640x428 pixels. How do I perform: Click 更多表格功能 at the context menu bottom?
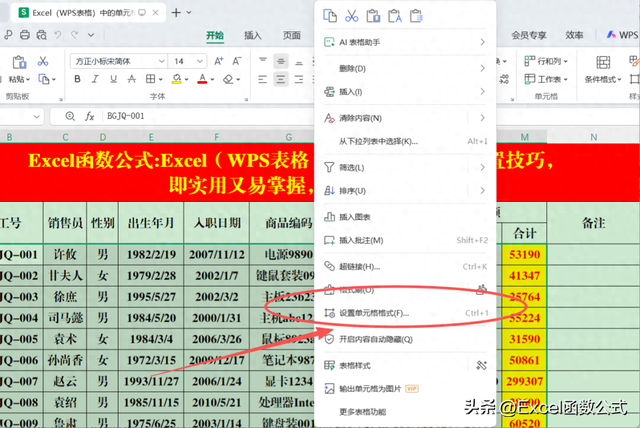coord(361,411)
